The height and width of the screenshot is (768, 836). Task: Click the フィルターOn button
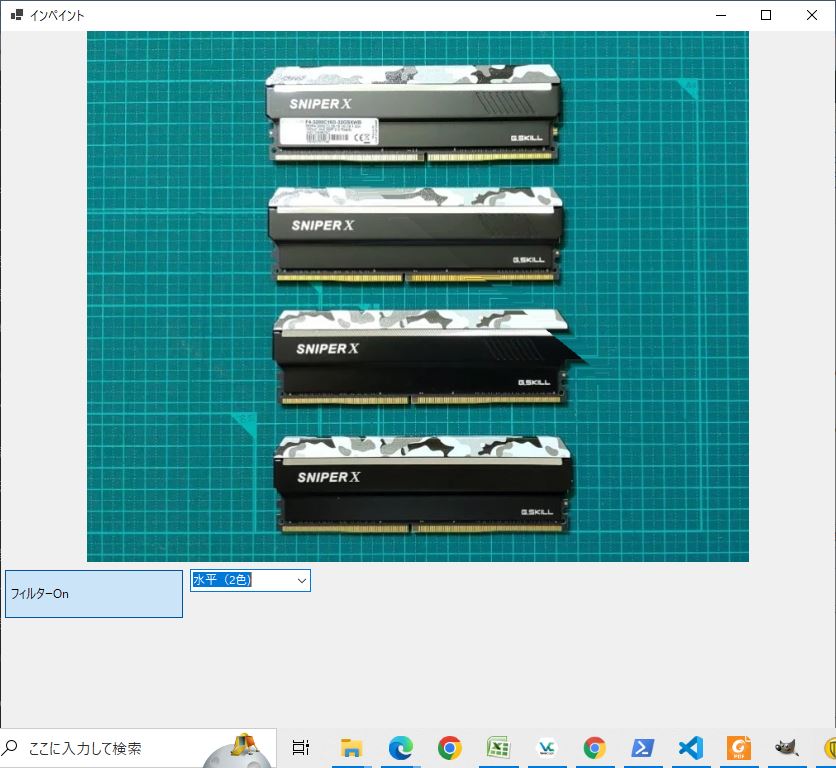[x=94, y=594]
